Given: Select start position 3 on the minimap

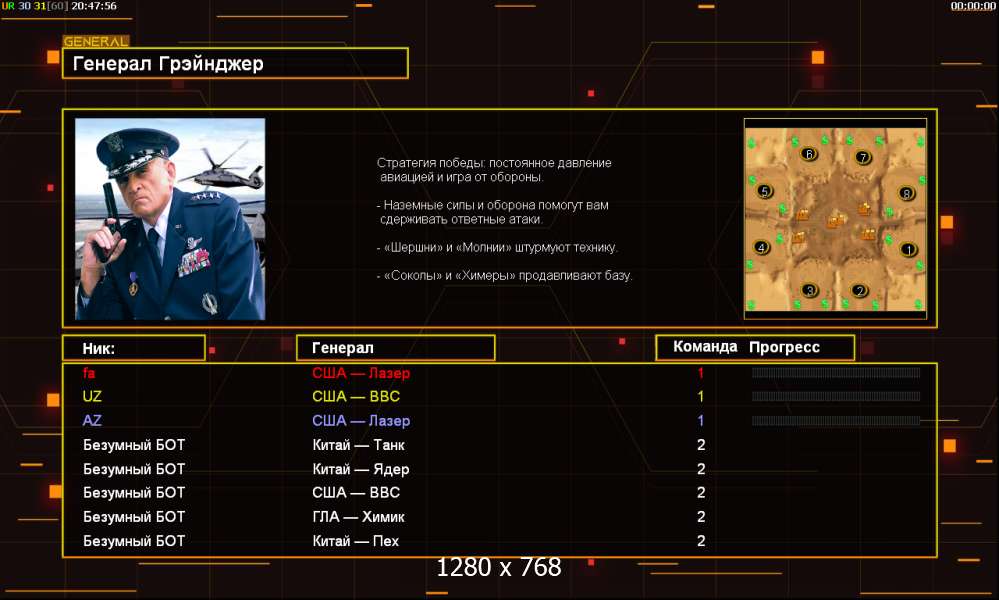Looking at the screenshot, I should pos(809,290).
